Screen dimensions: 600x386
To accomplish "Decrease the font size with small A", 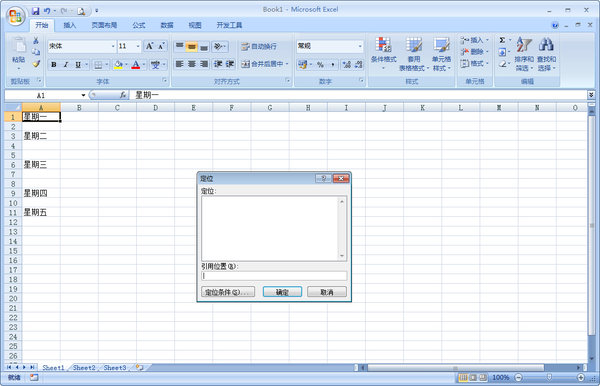I will [x=161, y=46].
